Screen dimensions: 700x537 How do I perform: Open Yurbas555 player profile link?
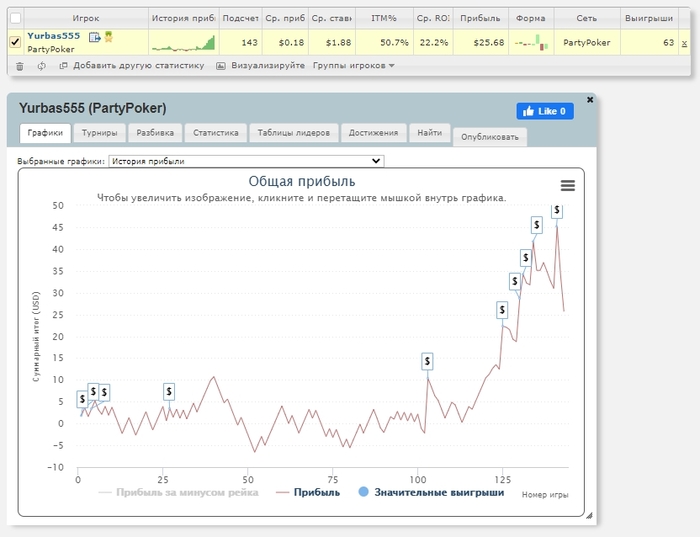pyautogui.click(x=54, y=36)
